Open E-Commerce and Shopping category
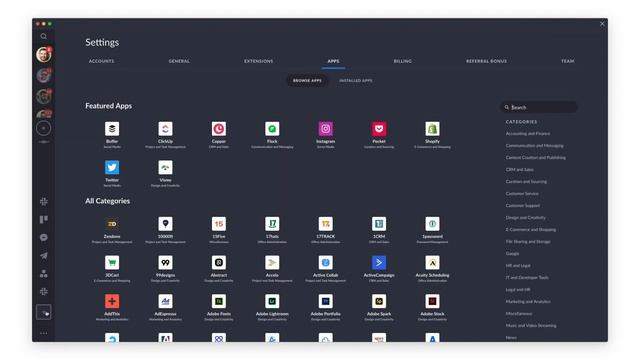This screenshot has width=640, height=360. [531, 230]
